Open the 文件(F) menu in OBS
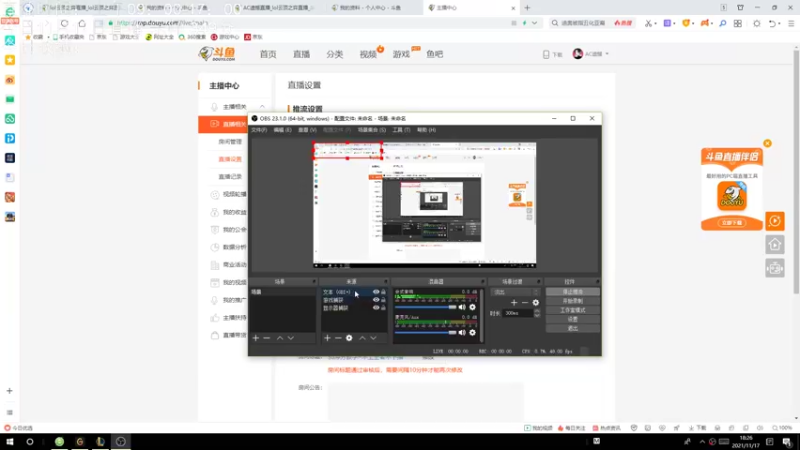The height and width of the screenshot is (450, 800). [x=259, y=130]
